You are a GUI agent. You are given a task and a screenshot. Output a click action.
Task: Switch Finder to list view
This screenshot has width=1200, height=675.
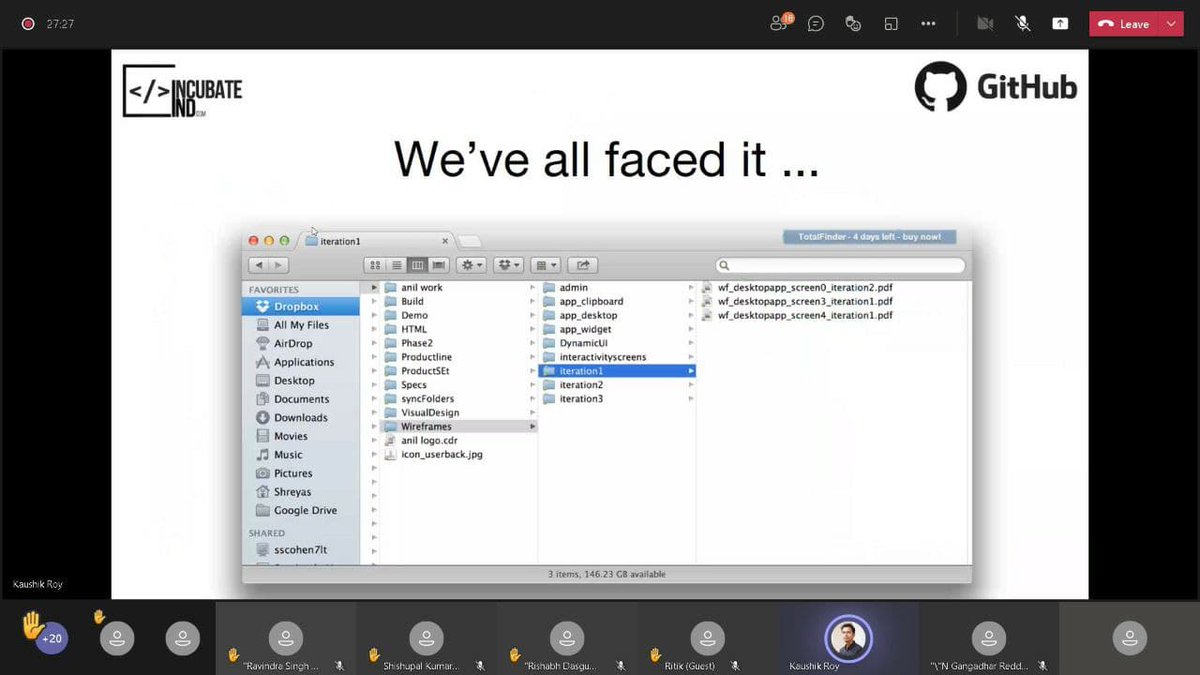coord(396,265)
